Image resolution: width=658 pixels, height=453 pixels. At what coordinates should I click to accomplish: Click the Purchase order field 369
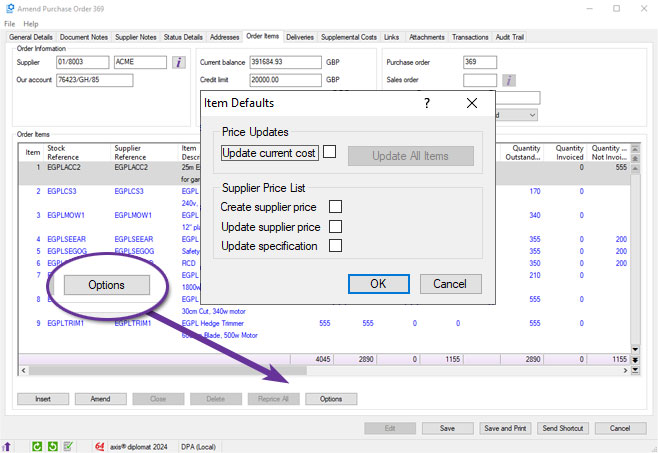[480, 62]
